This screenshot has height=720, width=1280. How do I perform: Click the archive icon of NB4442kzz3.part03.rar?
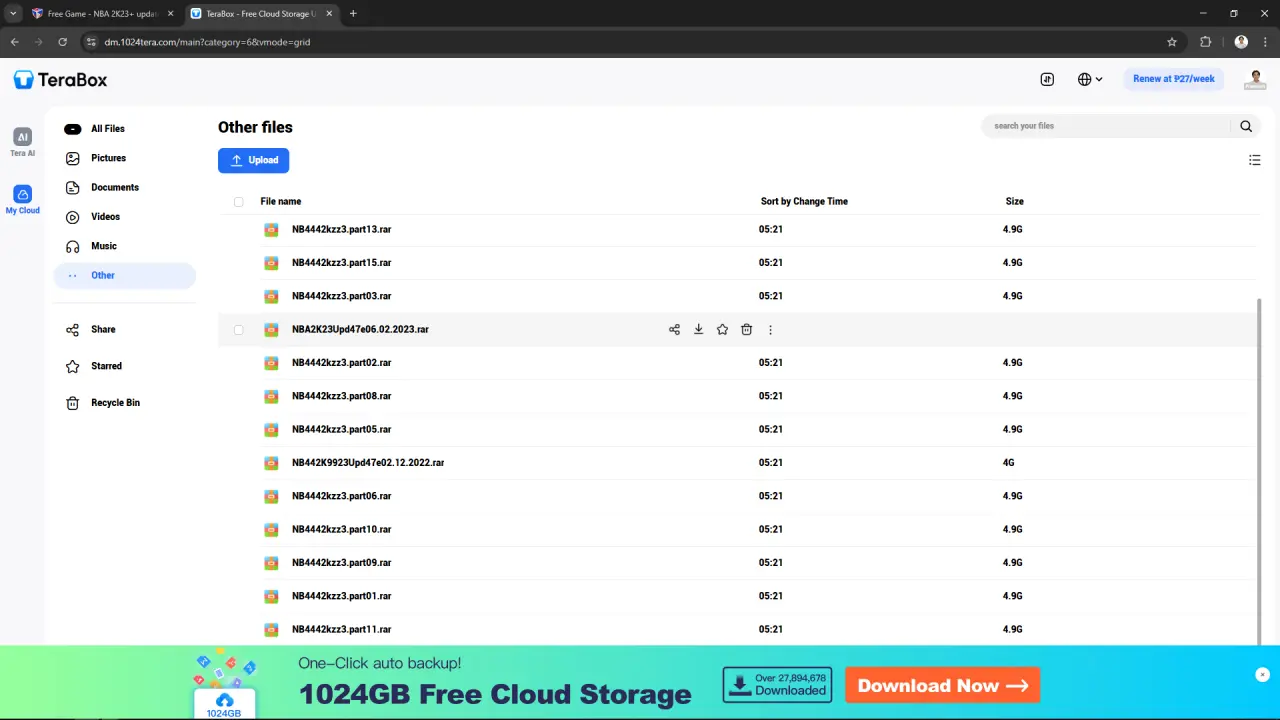click(x=271, y=296)
